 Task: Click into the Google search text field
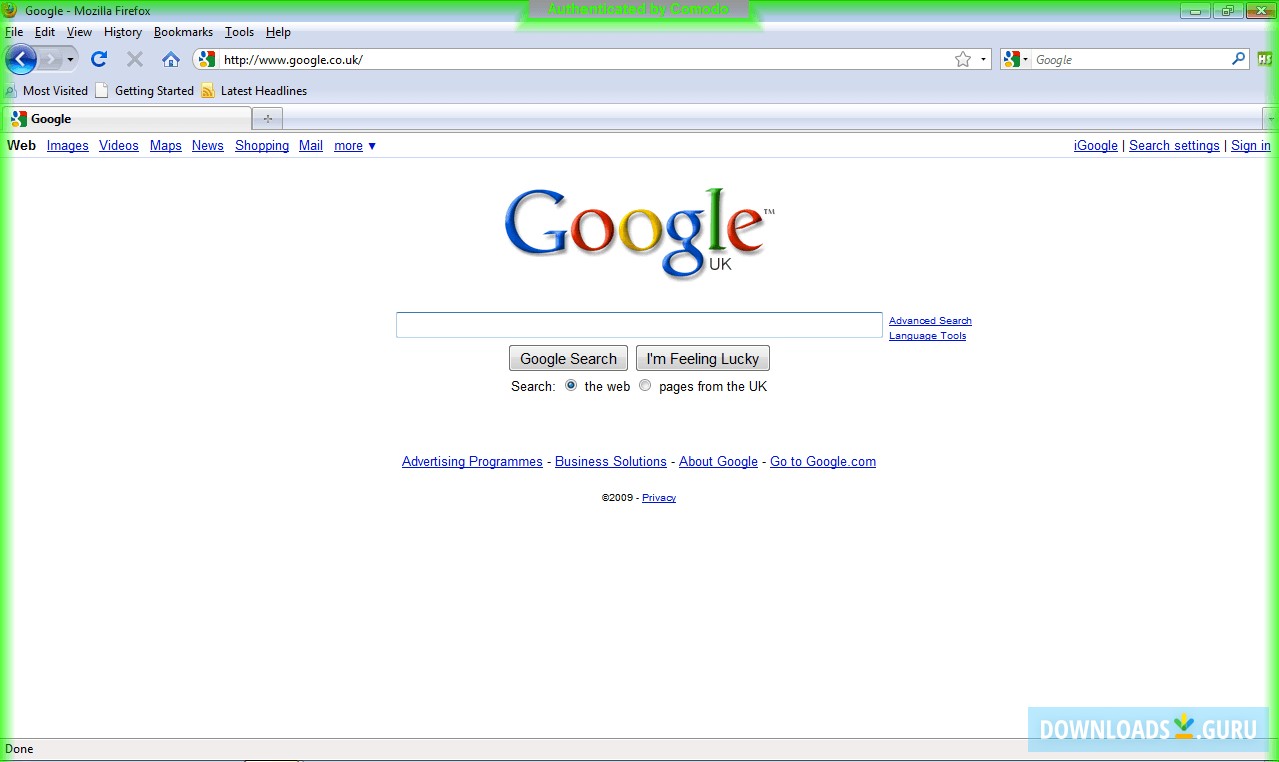tap(639, 325)
